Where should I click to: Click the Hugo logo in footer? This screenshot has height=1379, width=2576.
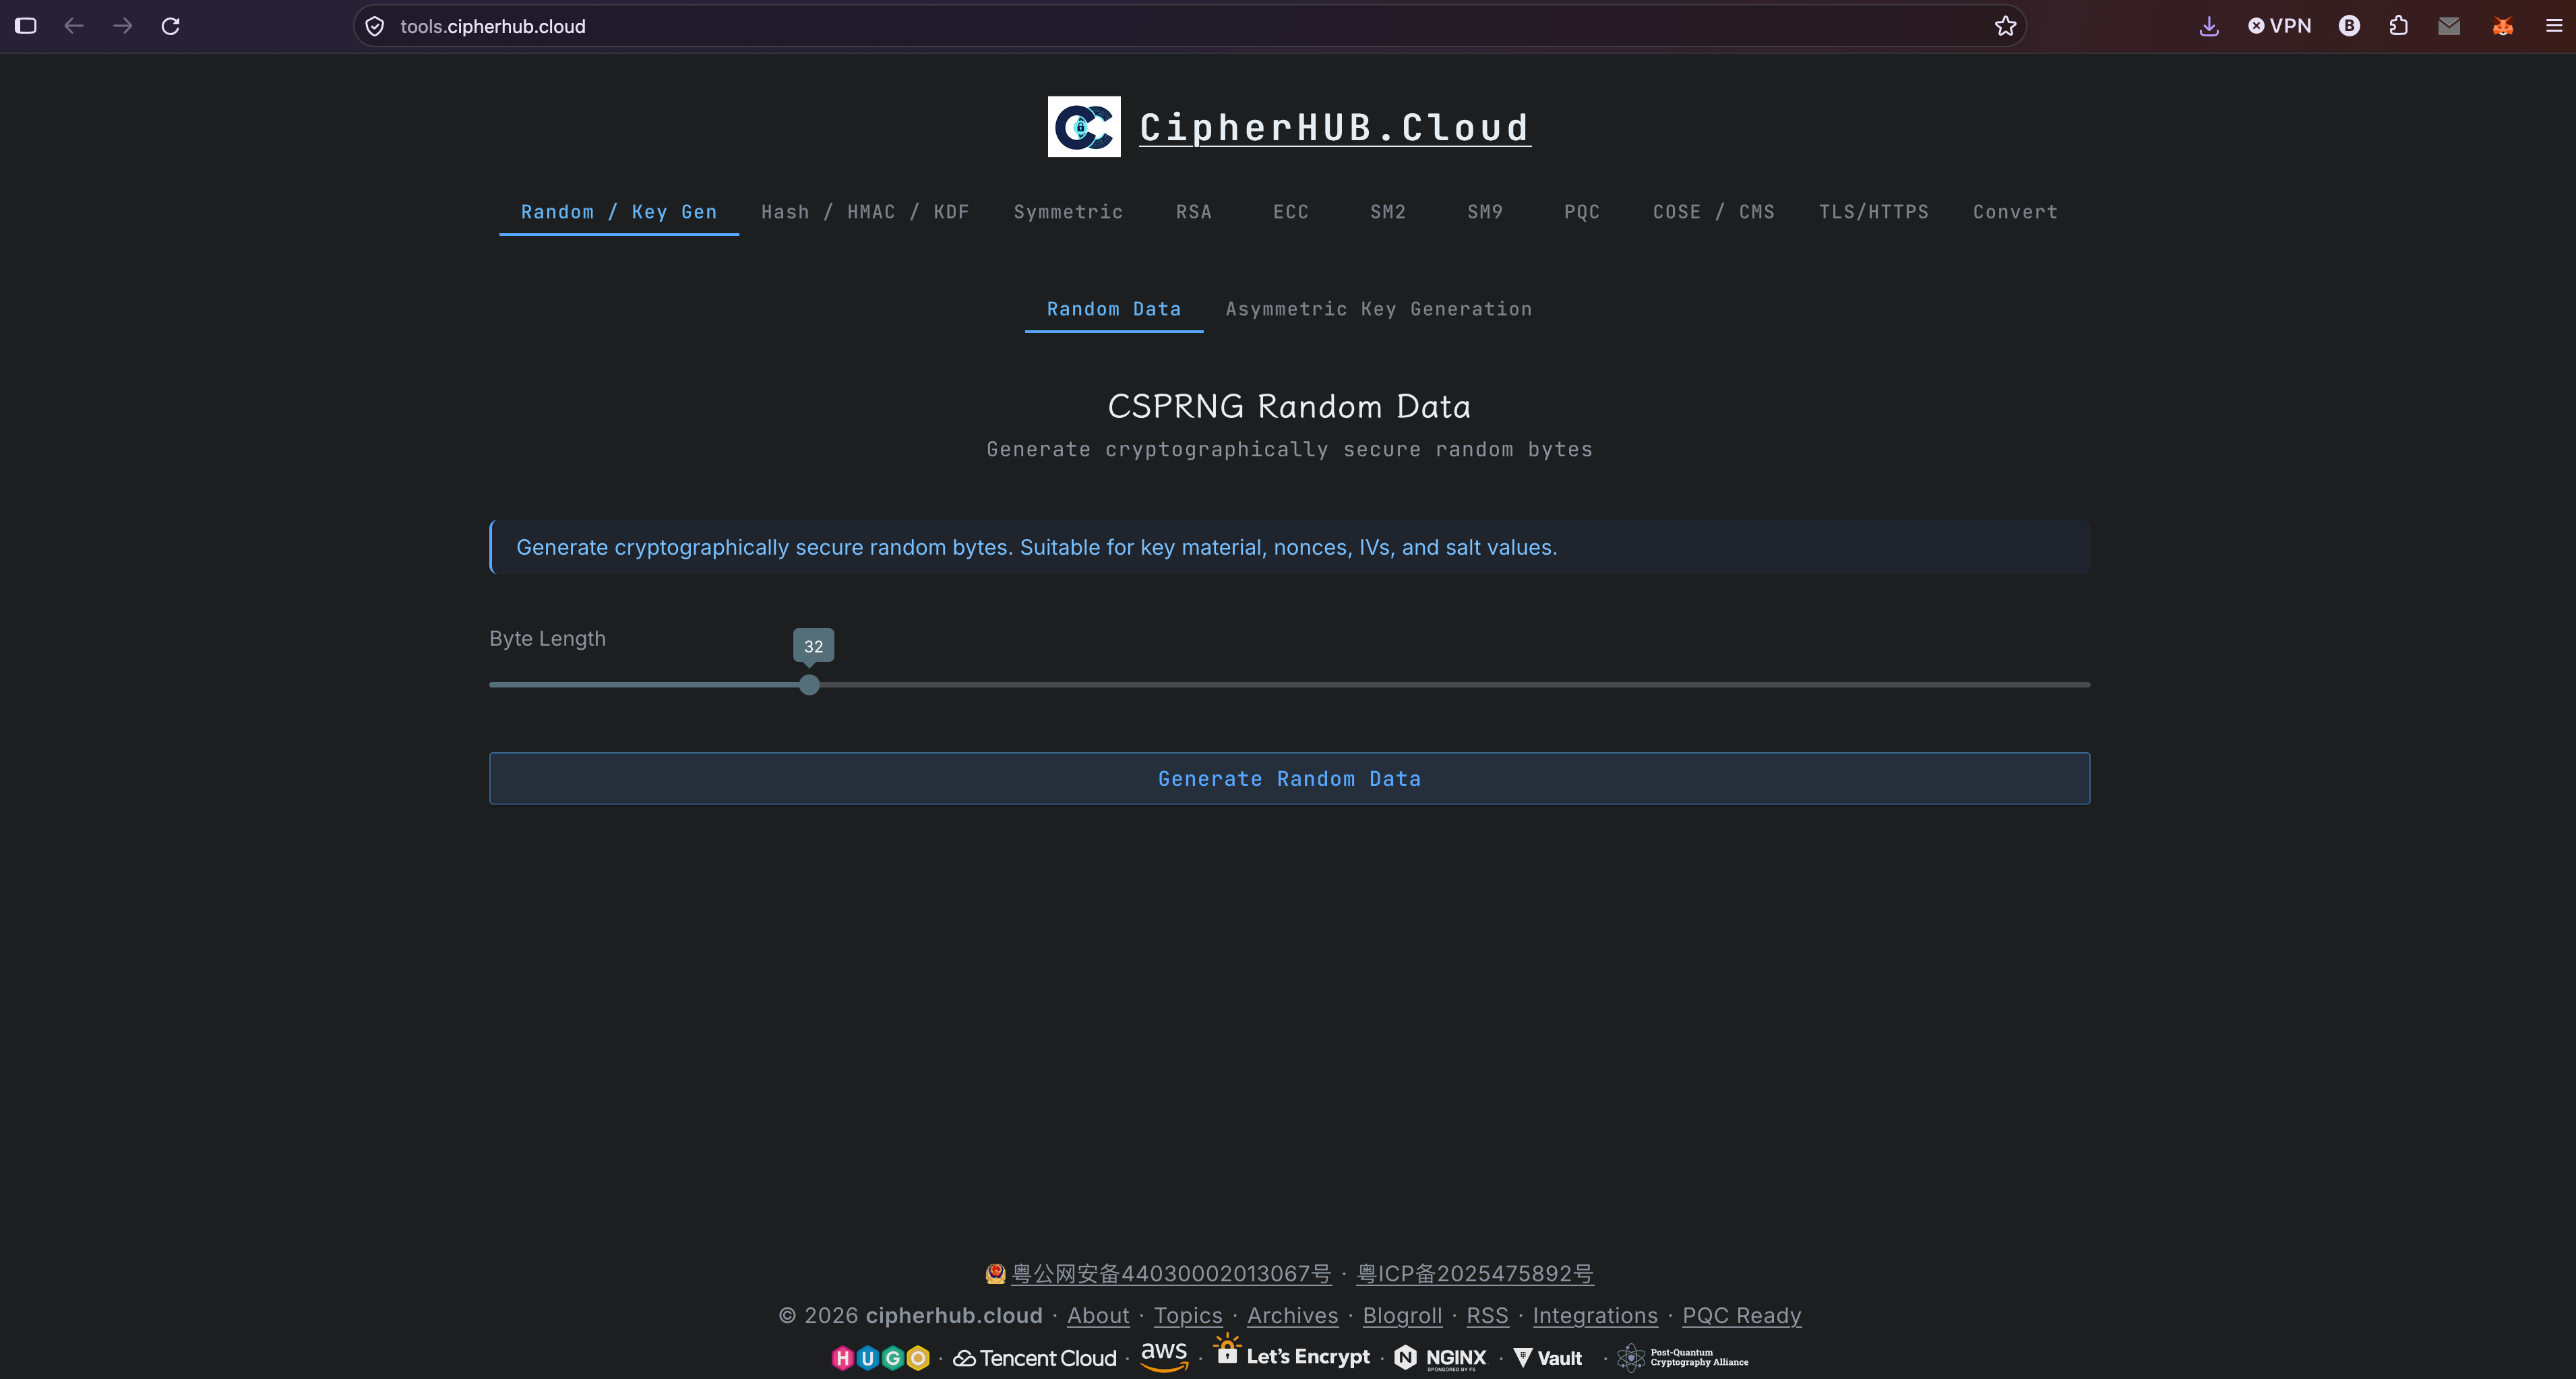coord(881,1358)
